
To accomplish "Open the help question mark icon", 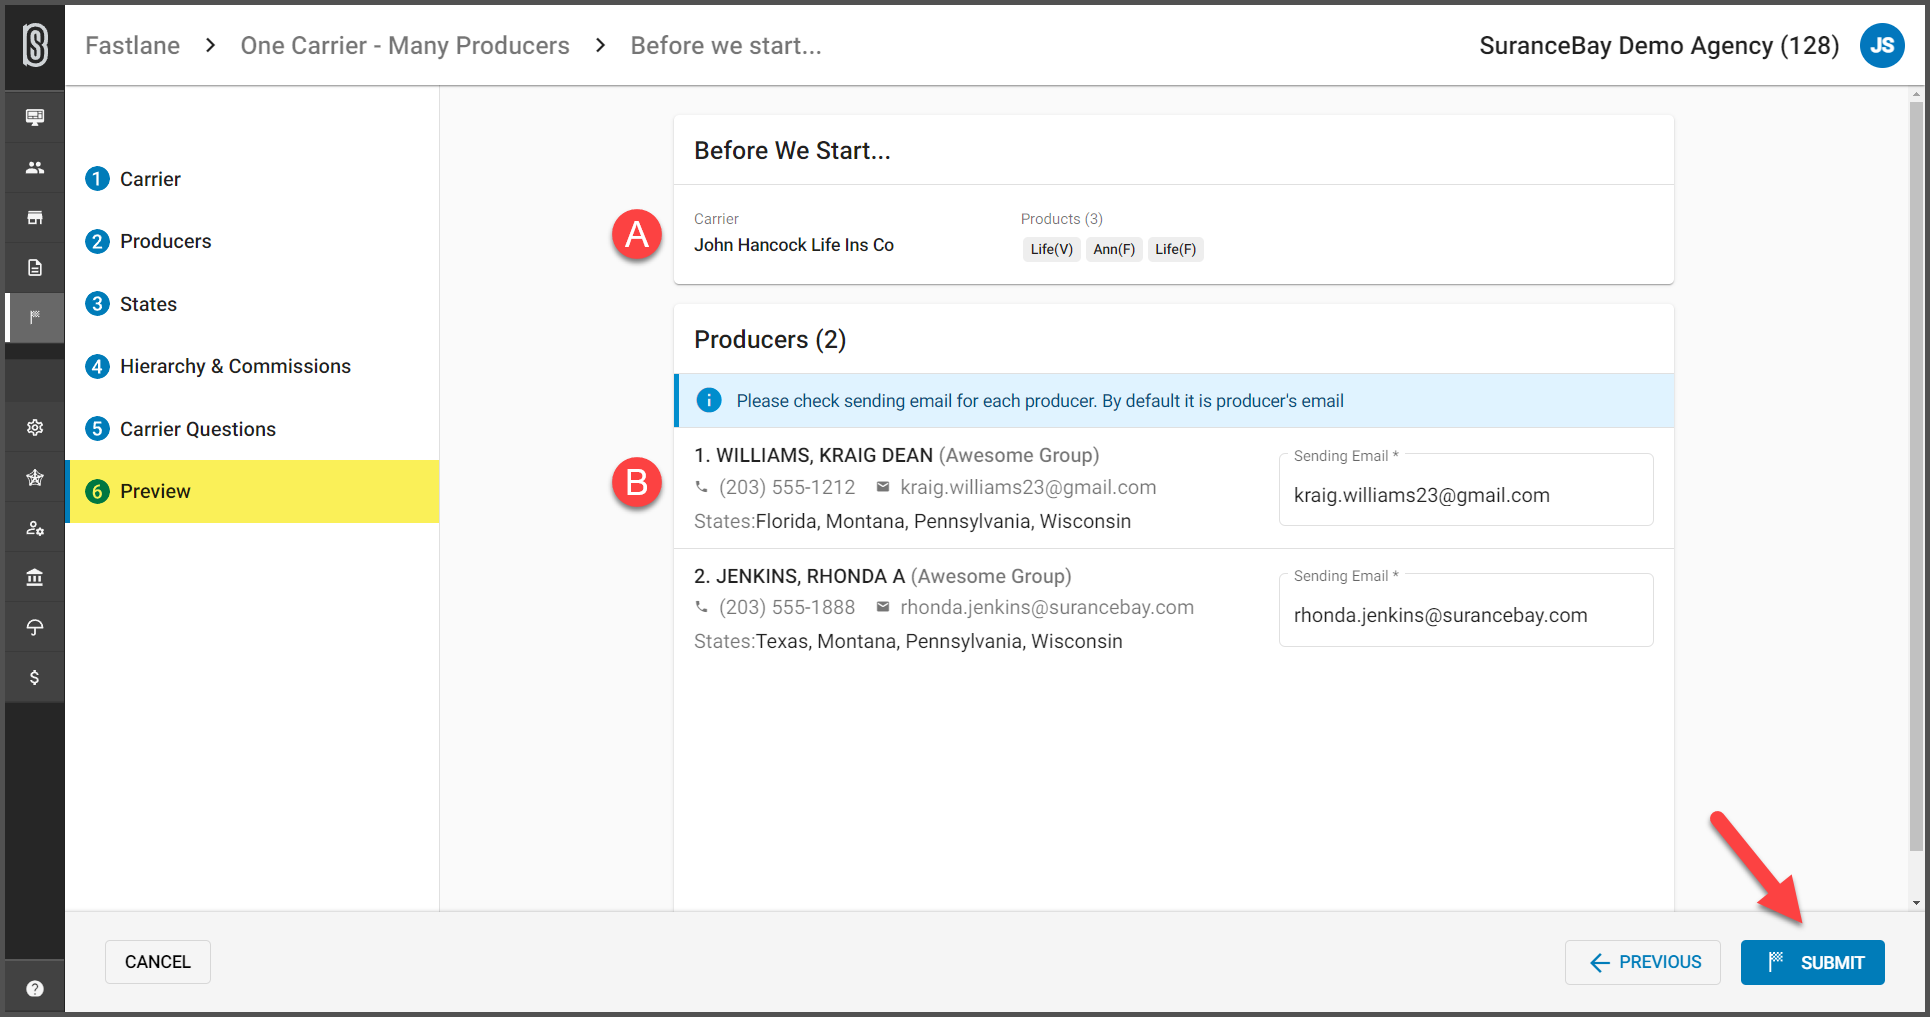I will click(x=35, y=988).
